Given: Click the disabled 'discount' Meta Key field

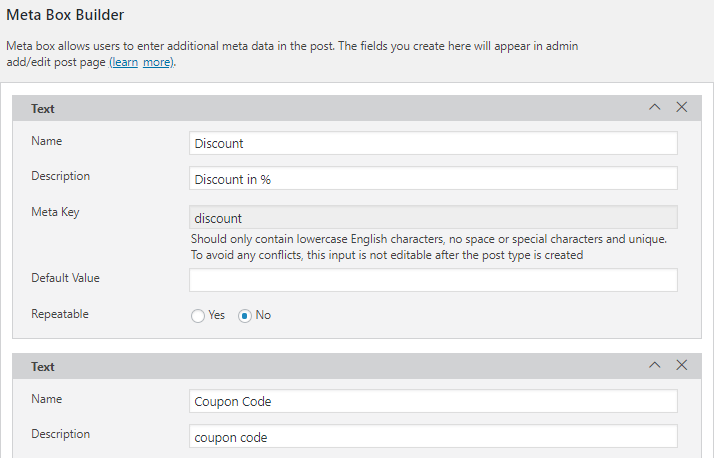Looking at the screenshot, I should point(433,217).
